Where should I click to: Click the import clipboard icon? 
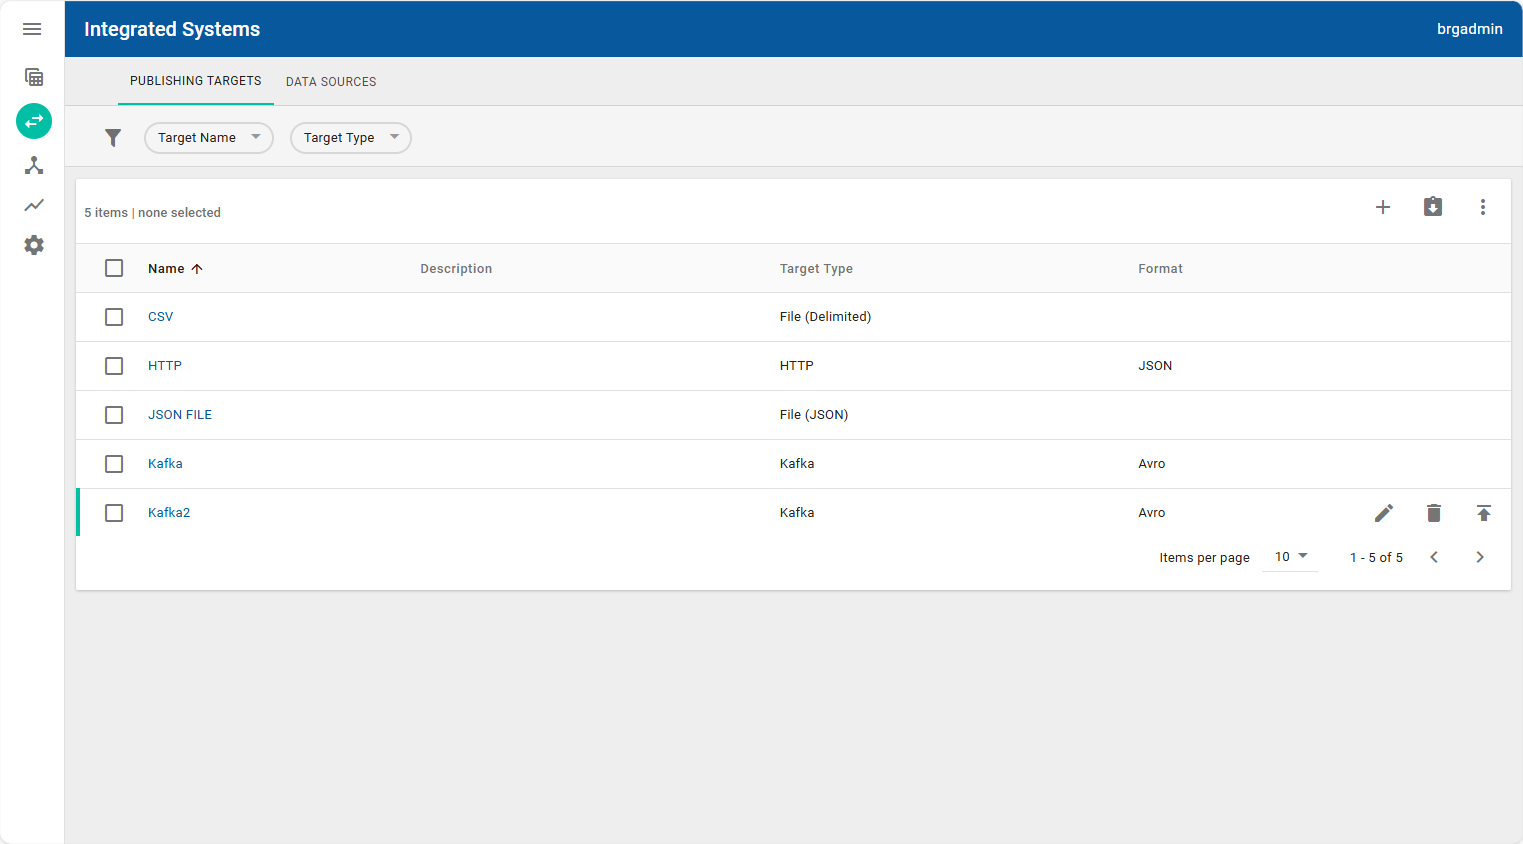1433,207
